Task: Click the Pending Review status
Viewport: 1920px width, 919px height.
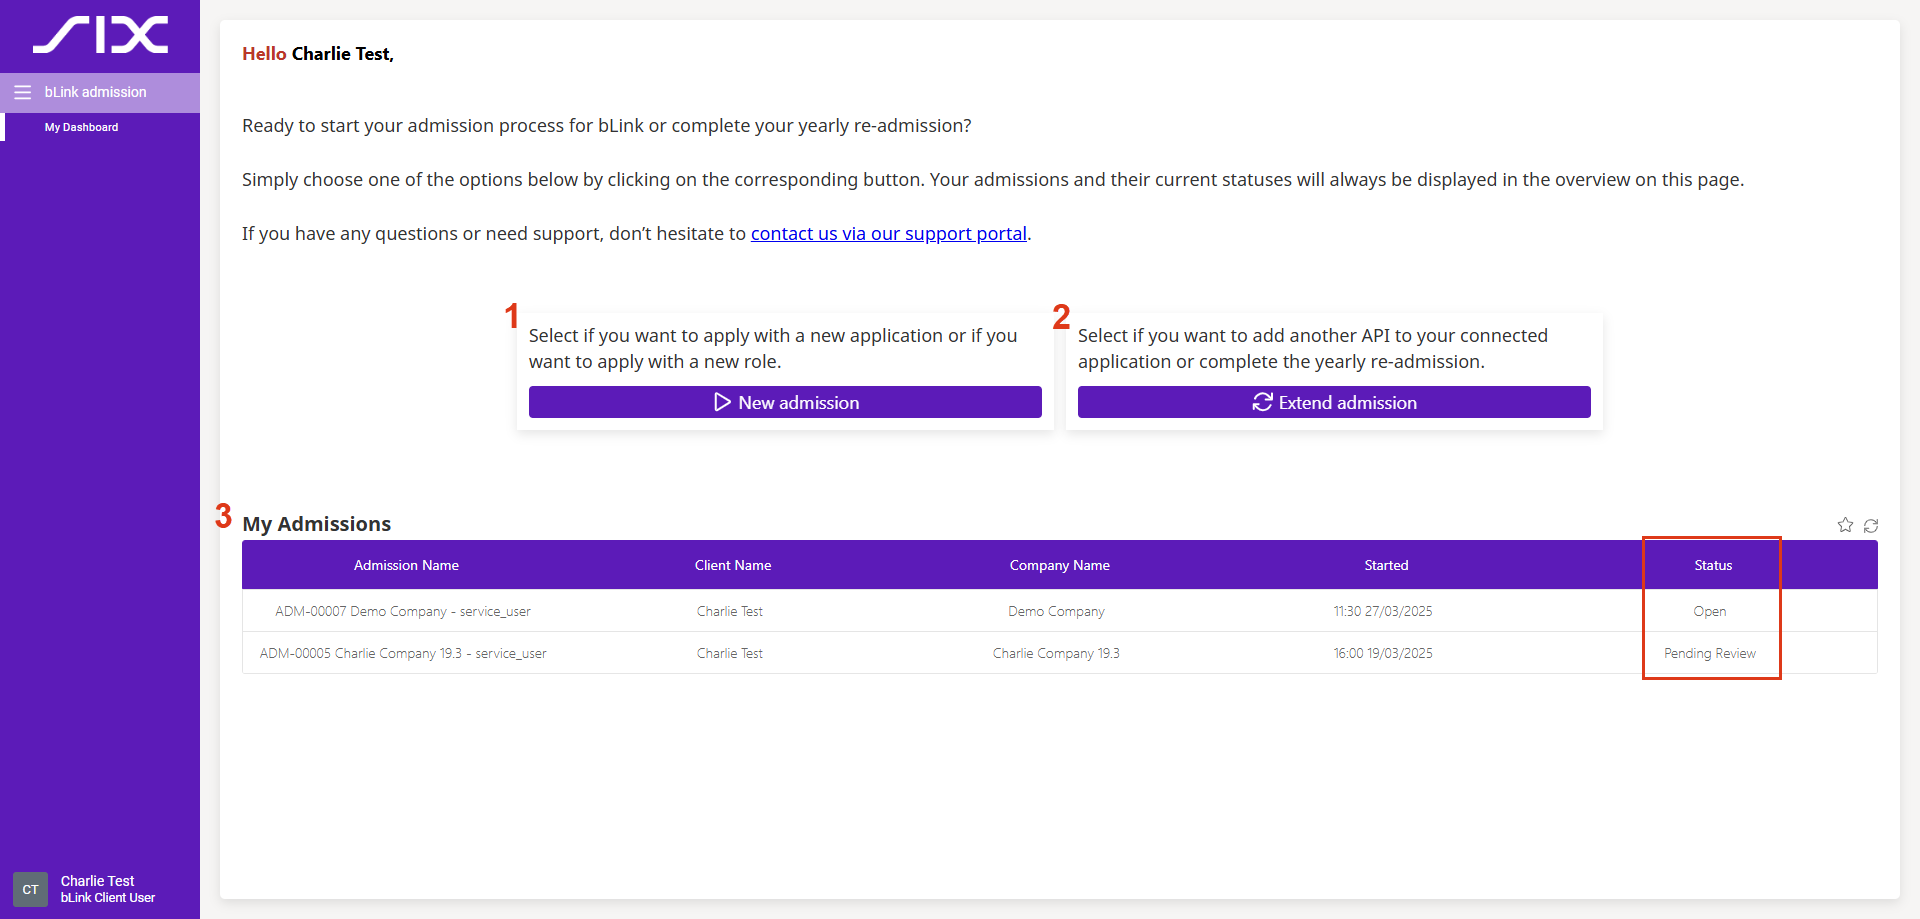Action: pos(1709,653)
